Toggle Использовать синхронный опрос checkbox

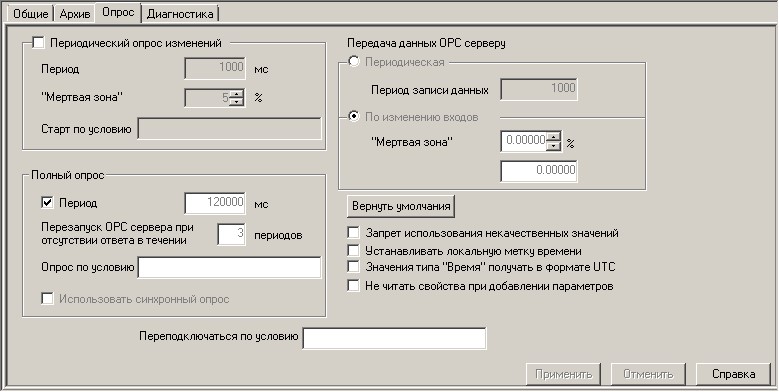[48, 299]
